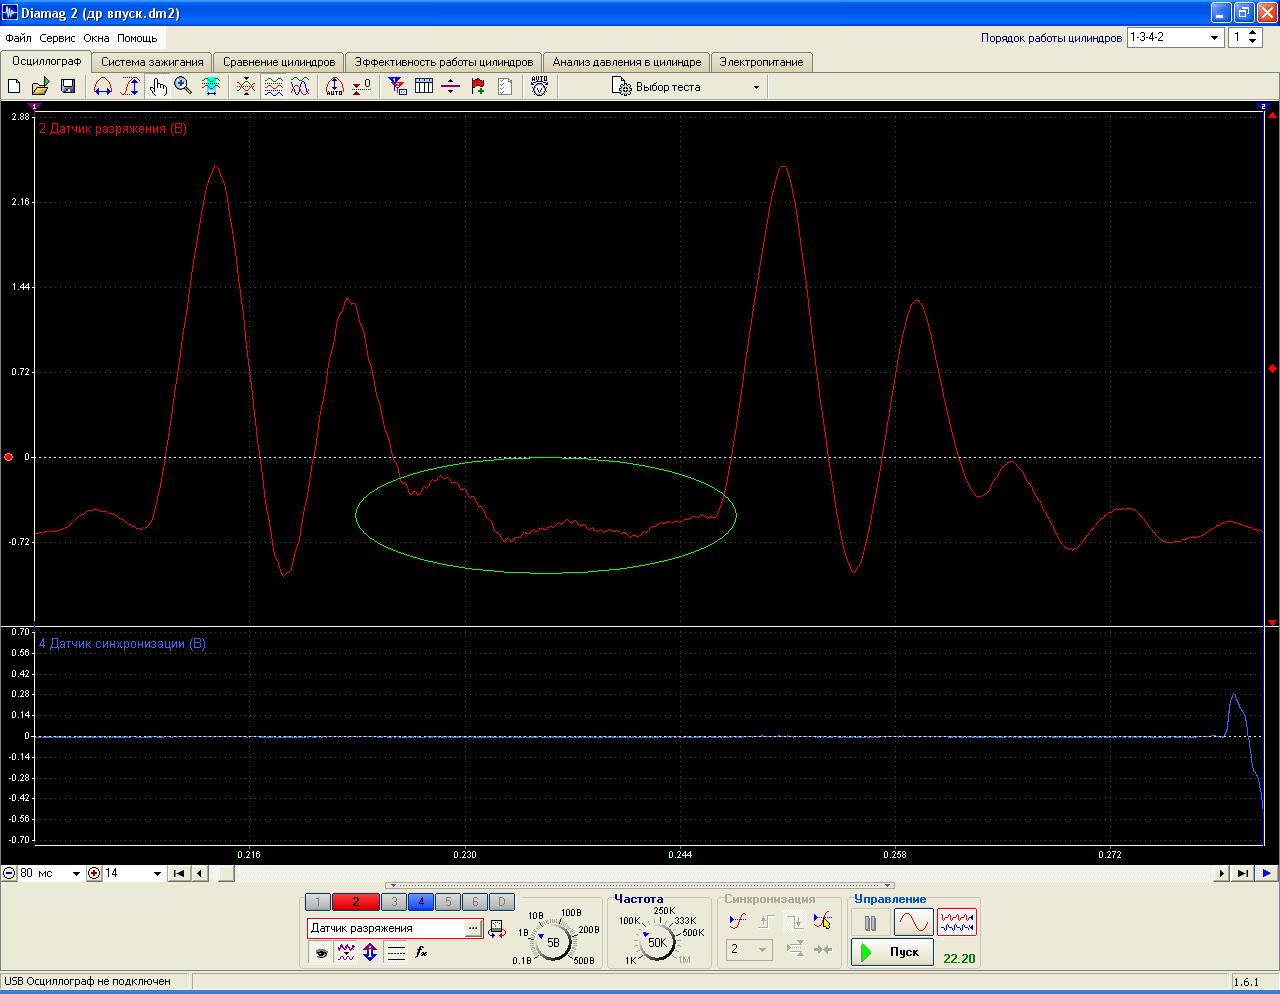Viewport: 1280px width, 994px height.
Task: Toggle digital channel D button
Action: [502, 902]
